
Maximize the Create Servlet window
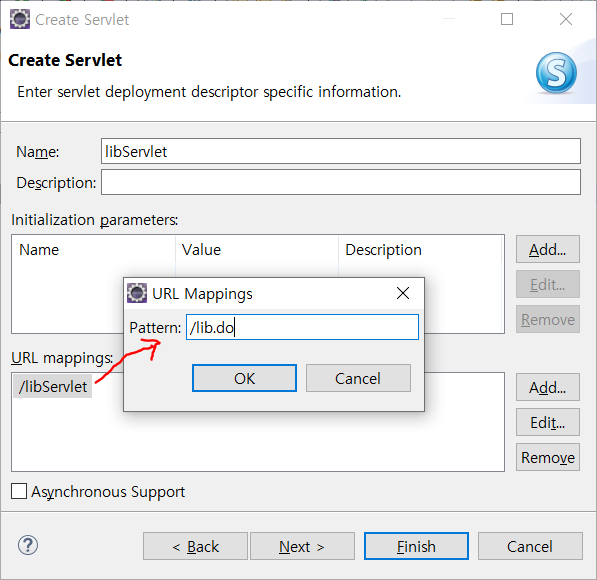point(506,19)
